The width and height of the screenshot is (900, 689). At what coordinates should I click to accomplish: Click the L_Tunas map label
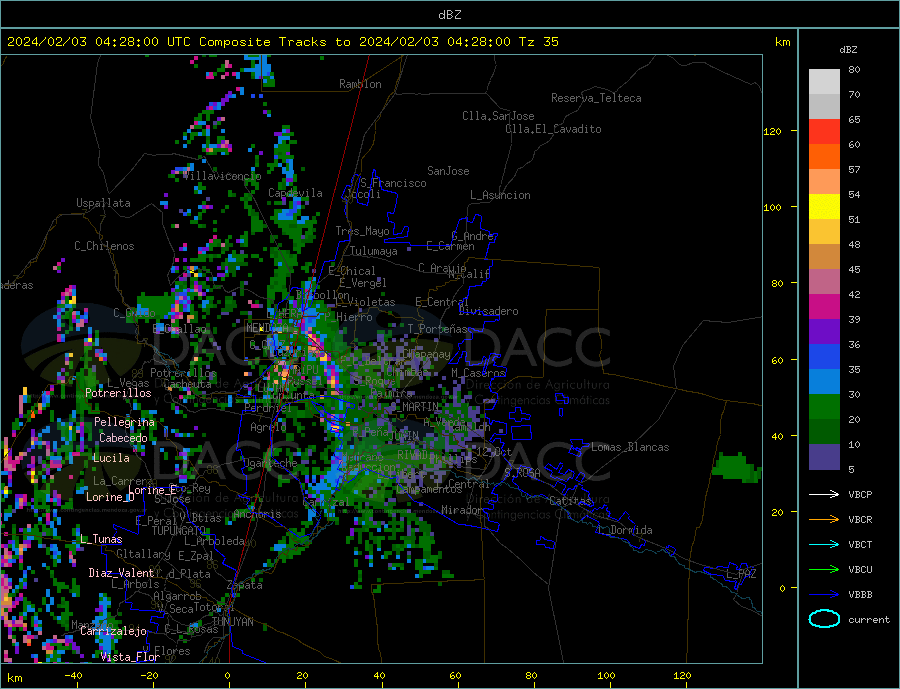101,539
